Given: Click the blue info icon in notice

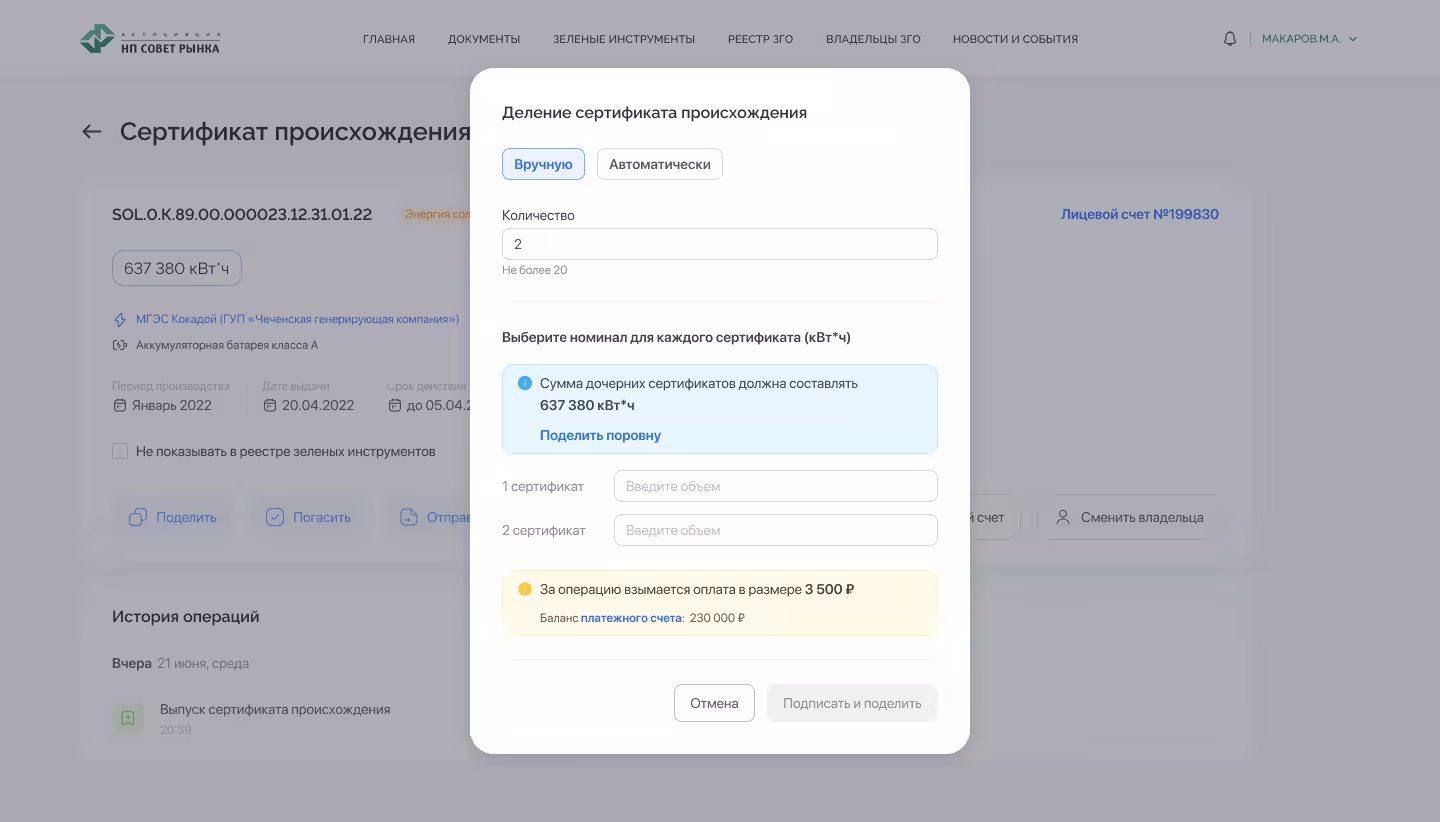Looking at the screenshot, I should tap(525, 383).
